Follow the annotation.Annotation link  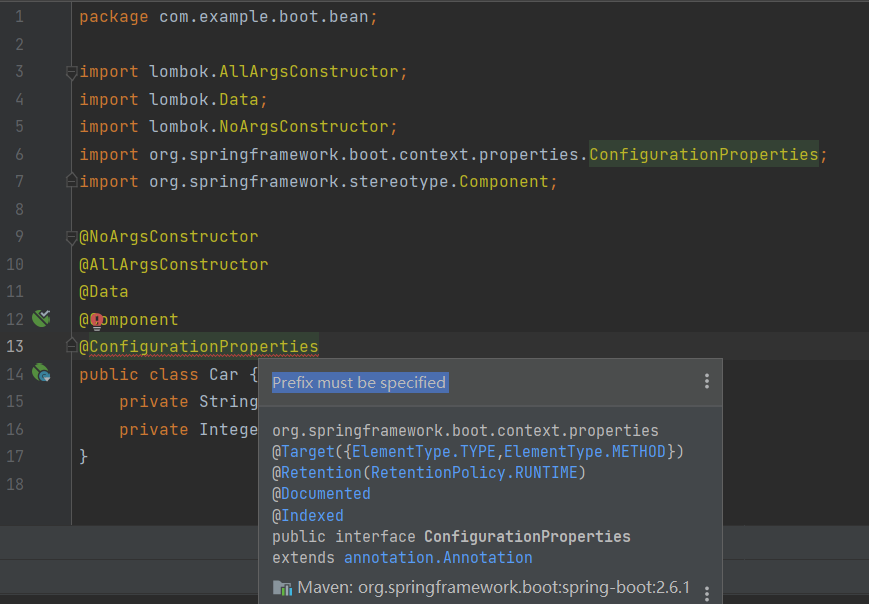coord(438,557)
